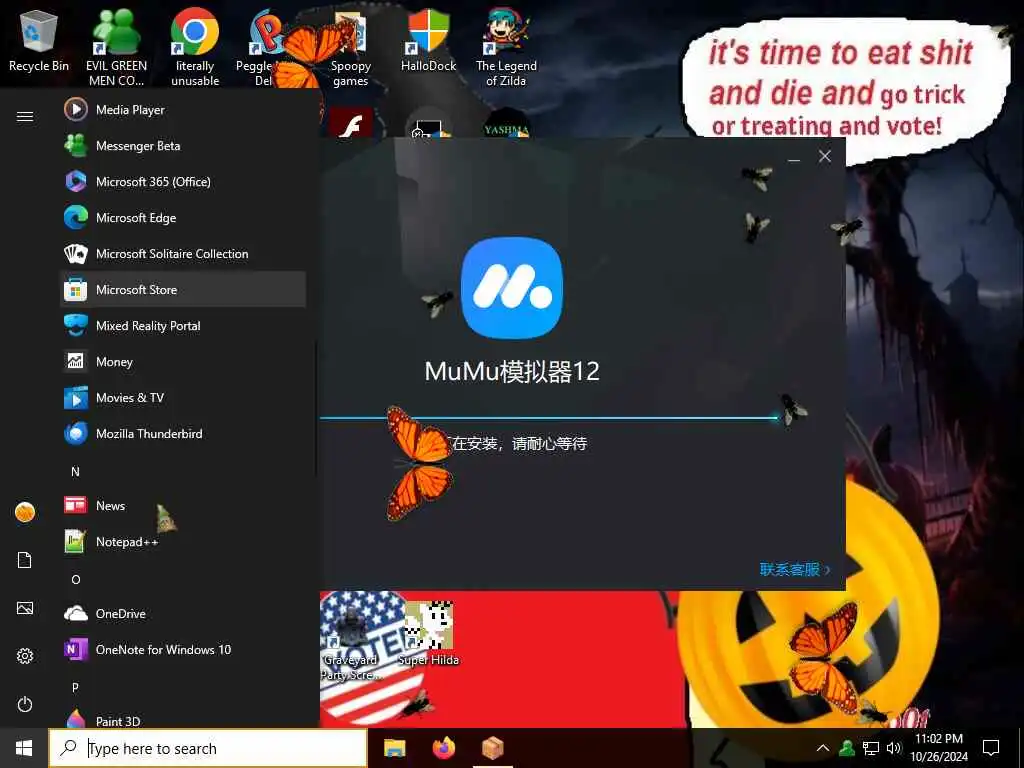The height and width of the screenshot is (768, 1024).
Task: Open Documents from Start sidebar
Action: coord(25,560)
